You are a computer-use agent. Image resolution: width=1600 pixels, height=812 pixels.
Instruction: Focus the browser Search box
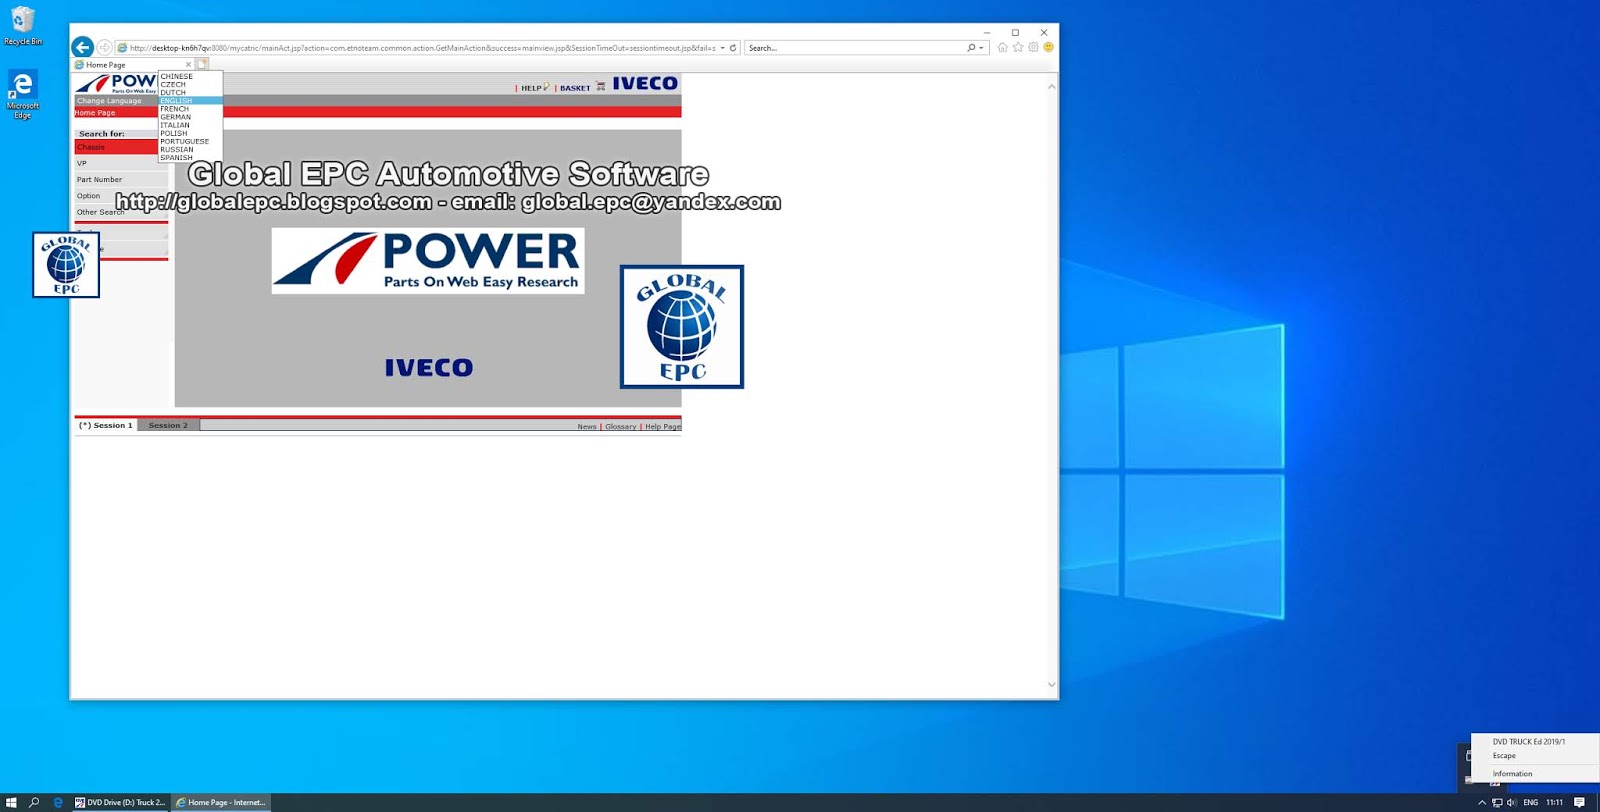tap(855, 48)
